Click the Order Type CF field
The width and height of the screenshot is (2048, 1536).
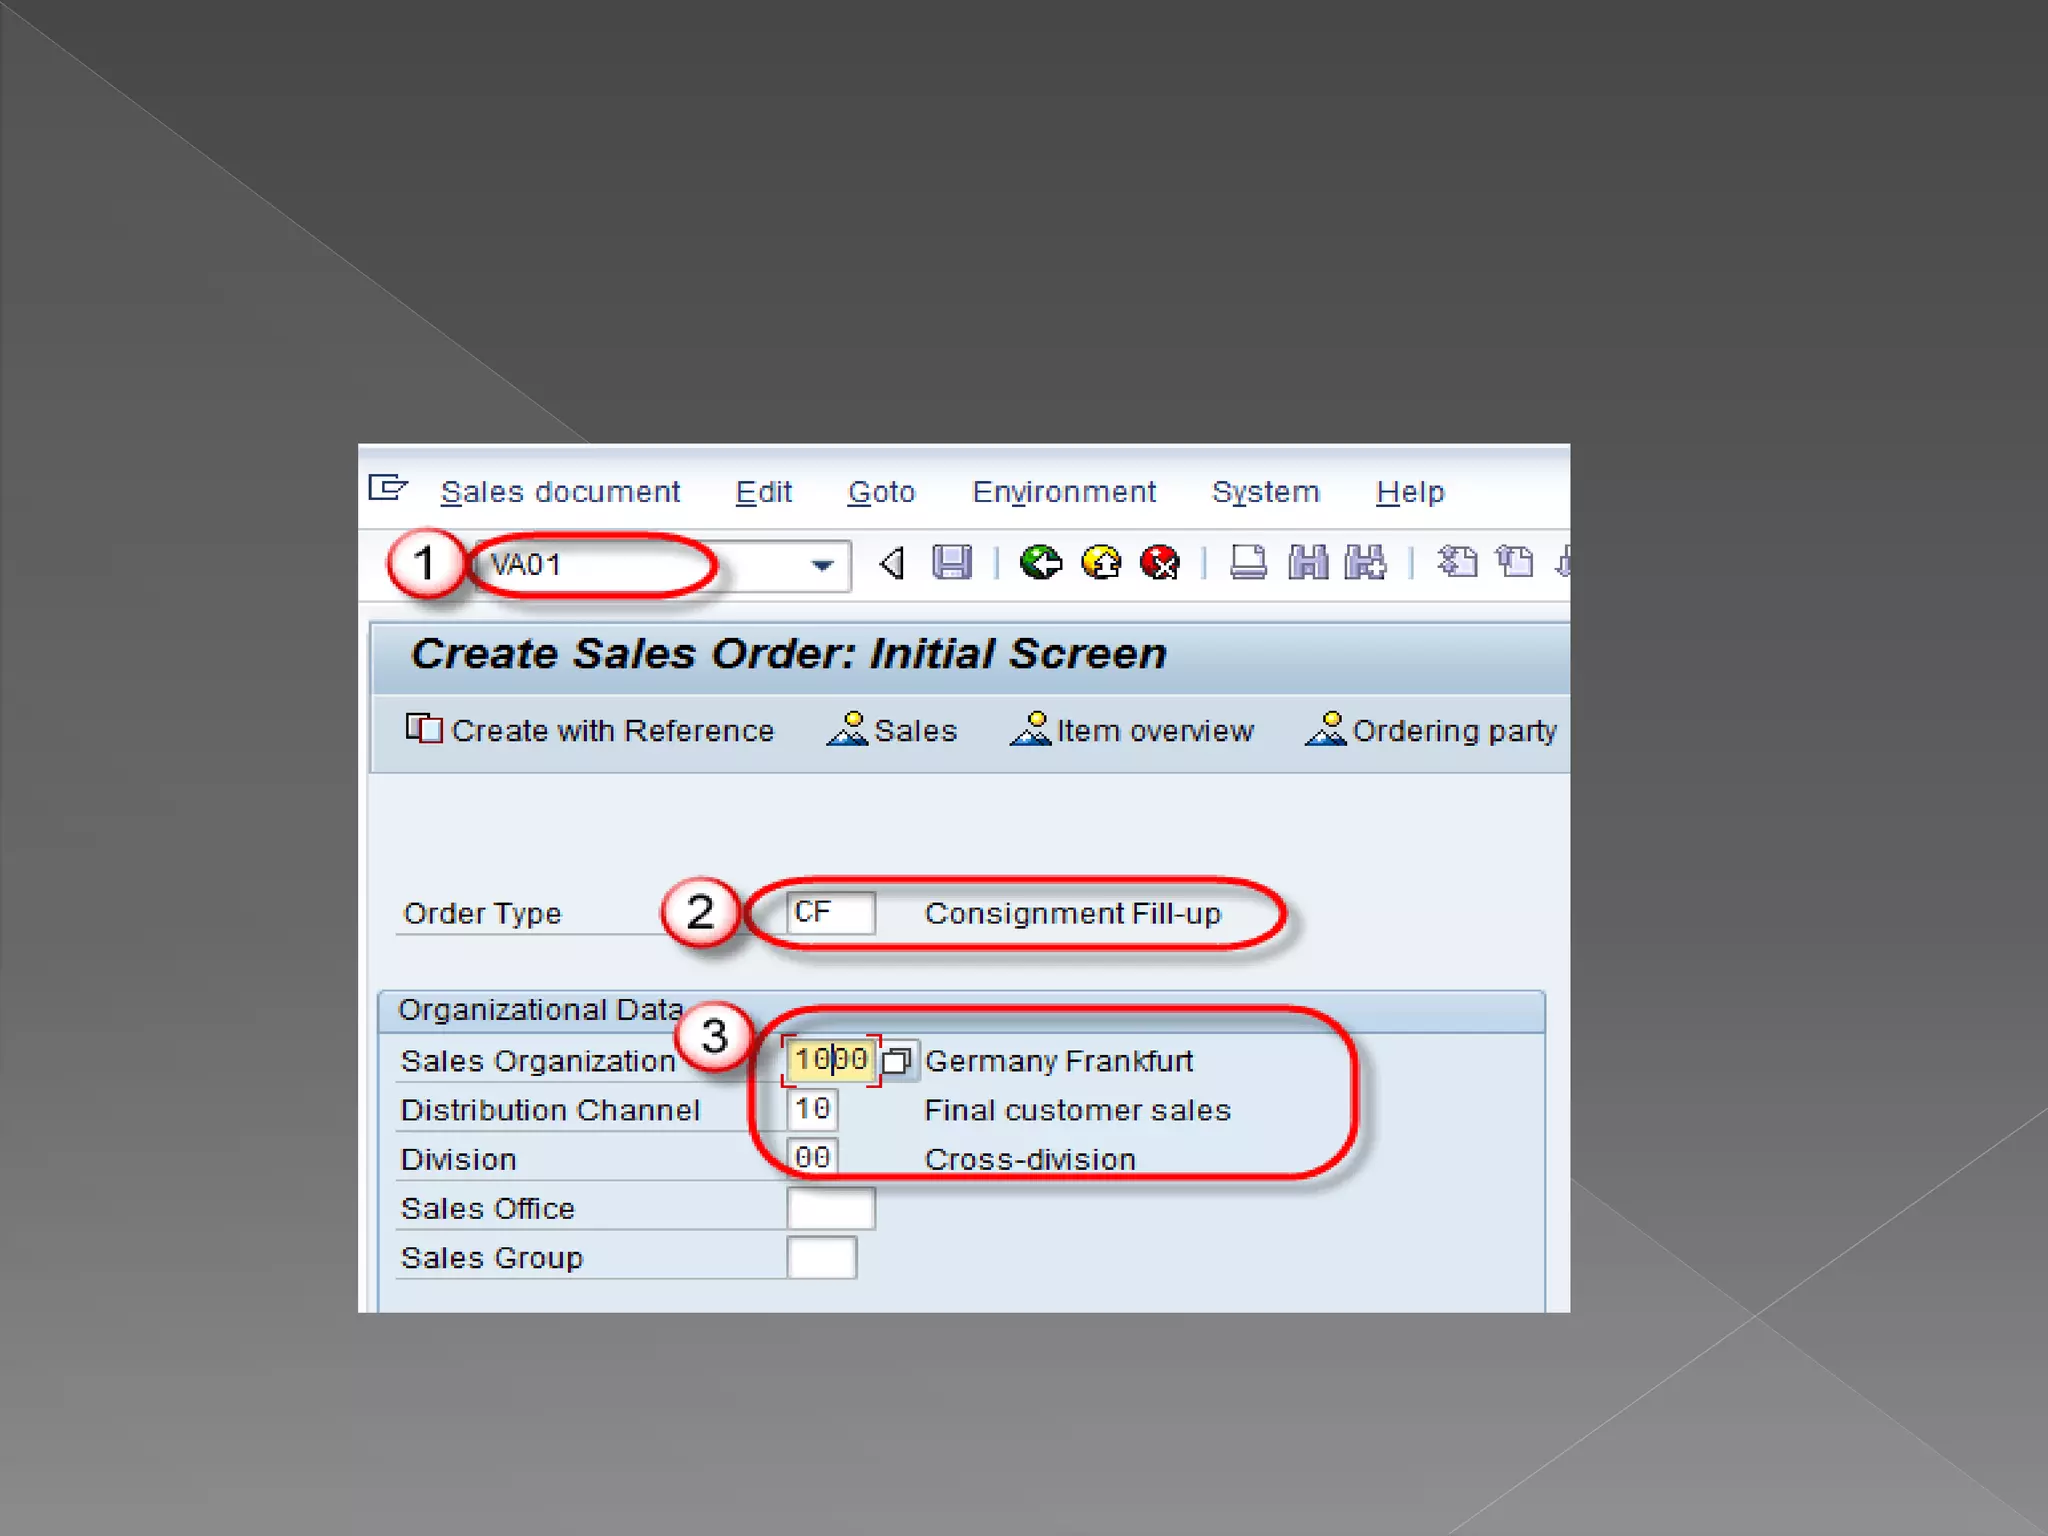point(830,913)
